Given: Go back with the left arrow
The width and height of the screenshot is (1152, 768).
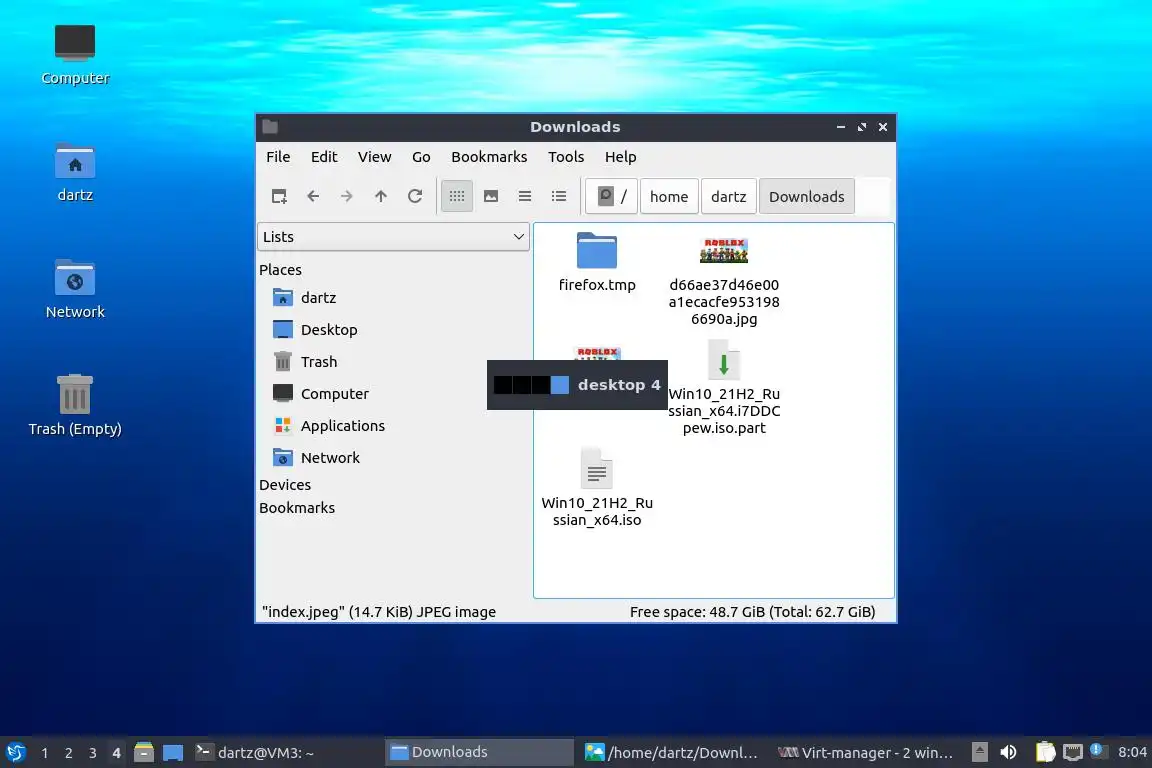Looking at the screenshot, I should pos(313,196).
